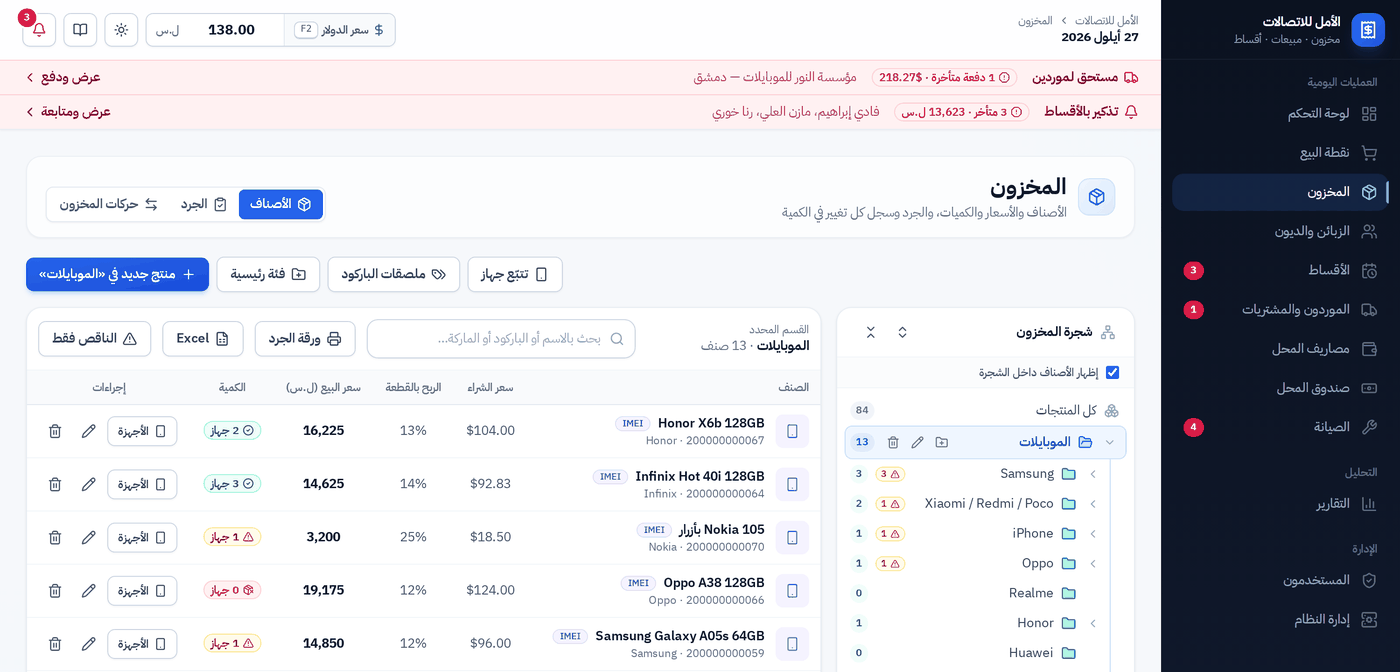Select المخزون inventory in sidebar
Screen dimensions: 1400x672
pos(1280,192)
